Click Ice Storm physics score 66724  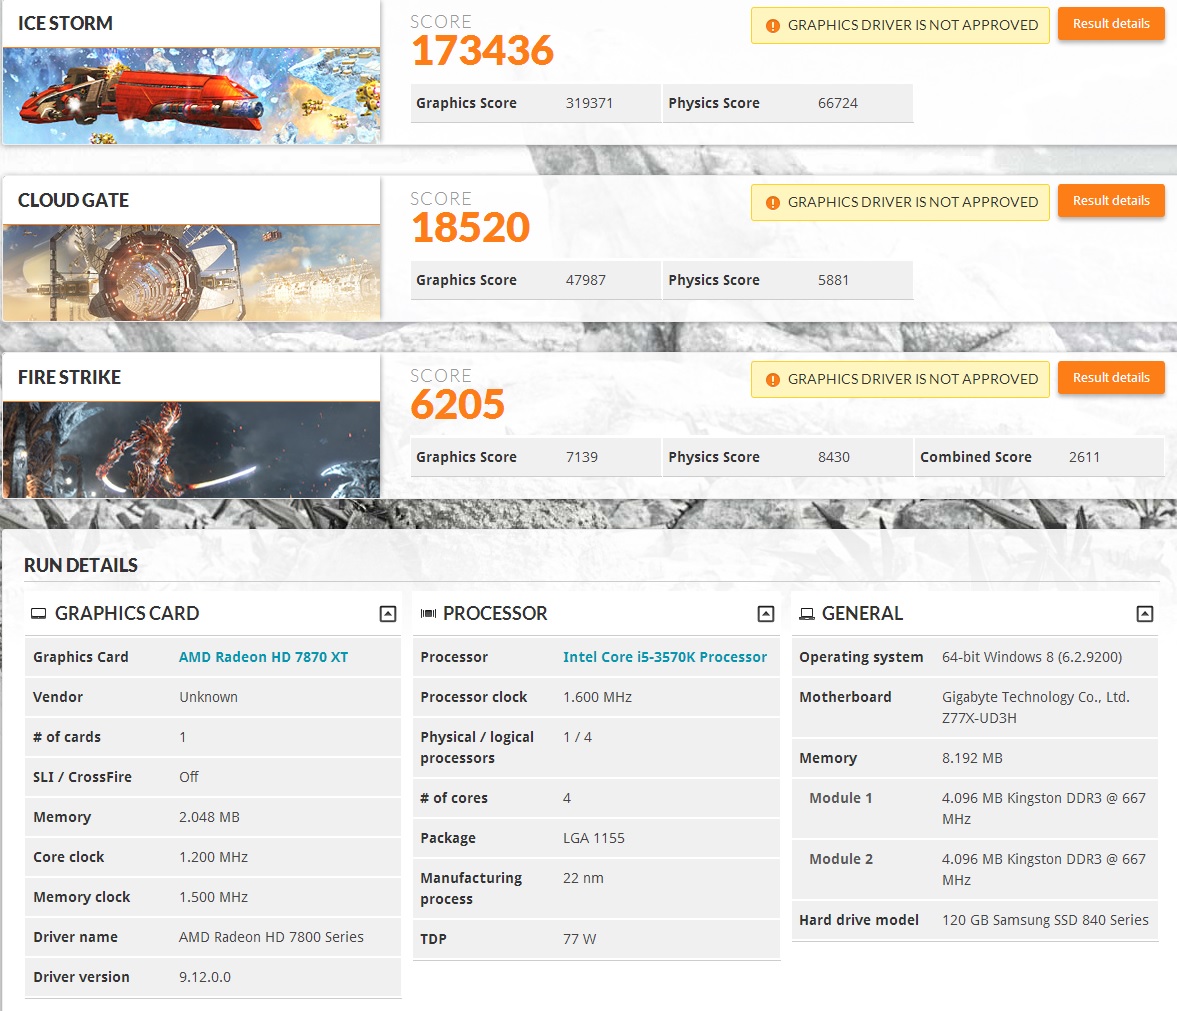point(838,104)
